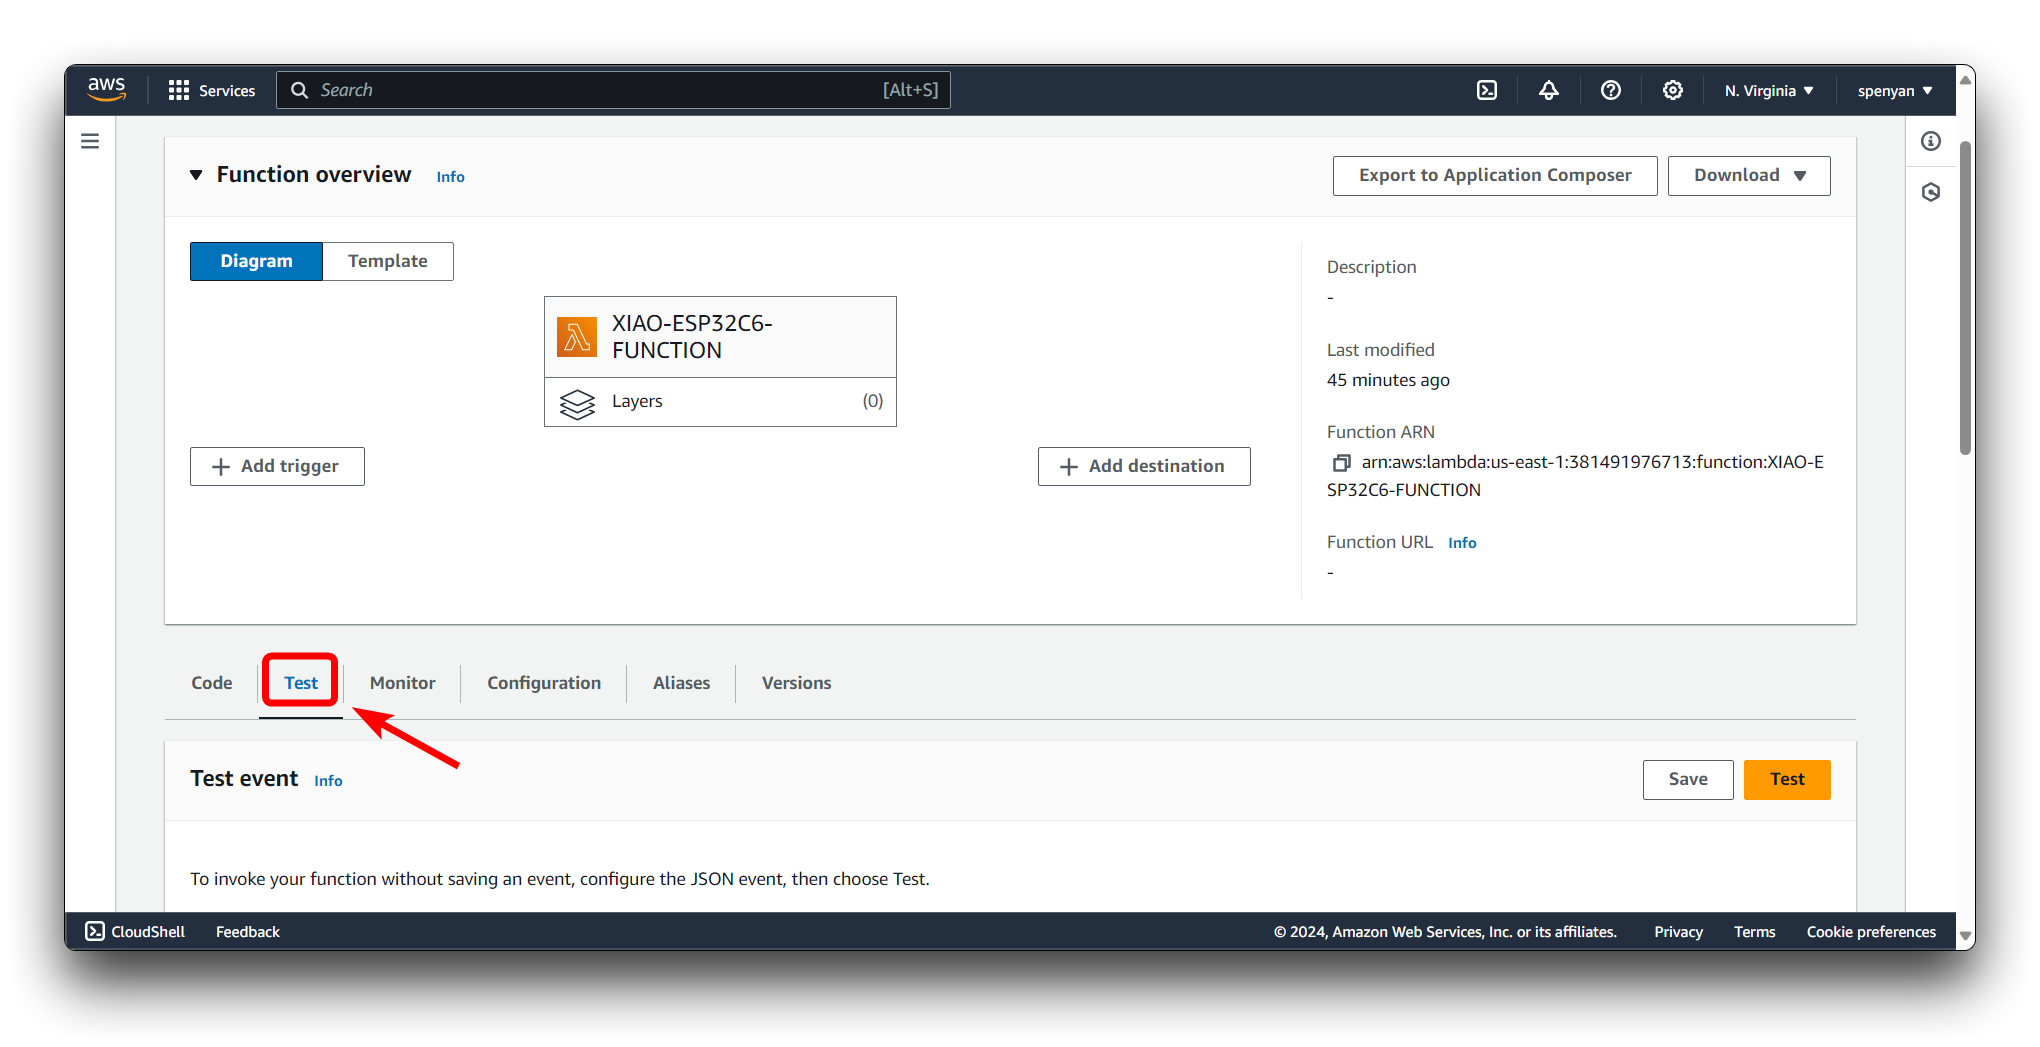2040x1047 pixels.
Task: Select the Test tab
Action: [301, 683]
